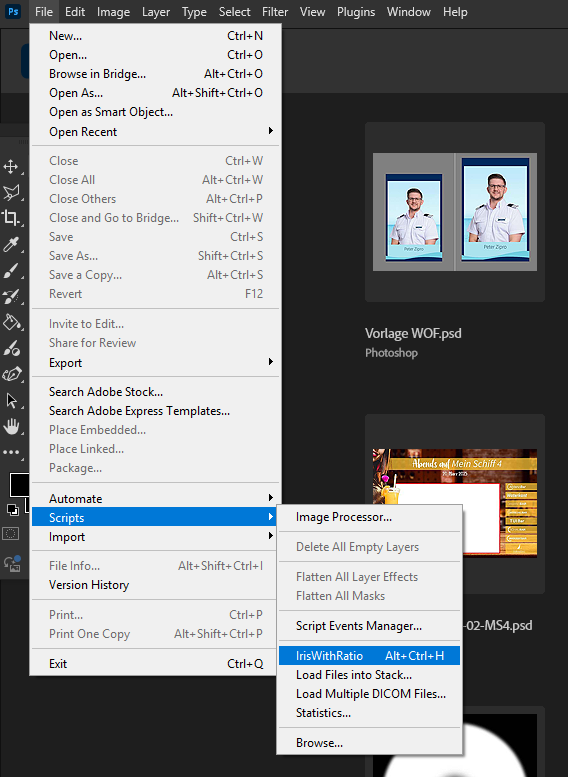Expand the Automate submenu
Screen dimensions: 568x777
(x=156, y=499)
